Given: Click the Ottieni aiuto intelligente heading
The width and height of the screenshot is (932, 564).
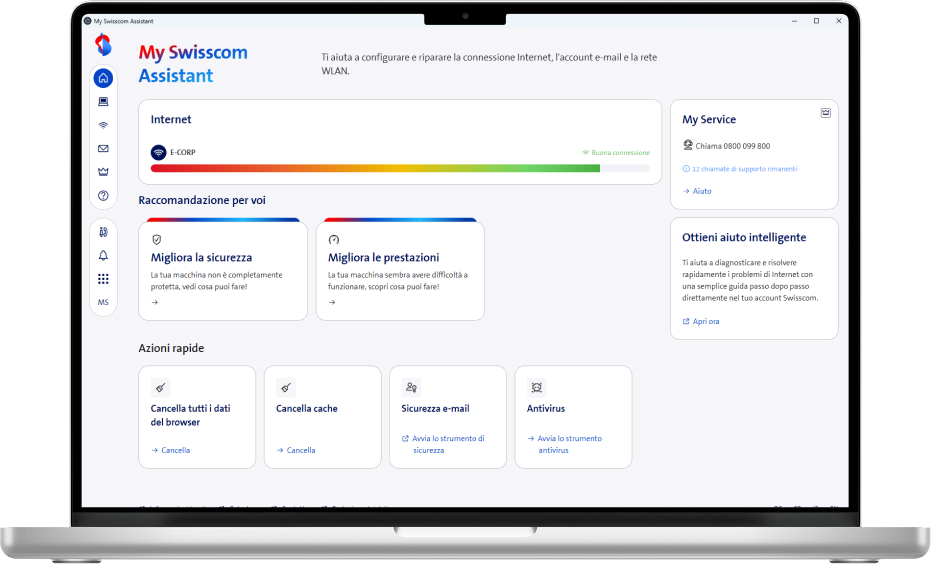Looking at the screenshot, I should point(744,238).
